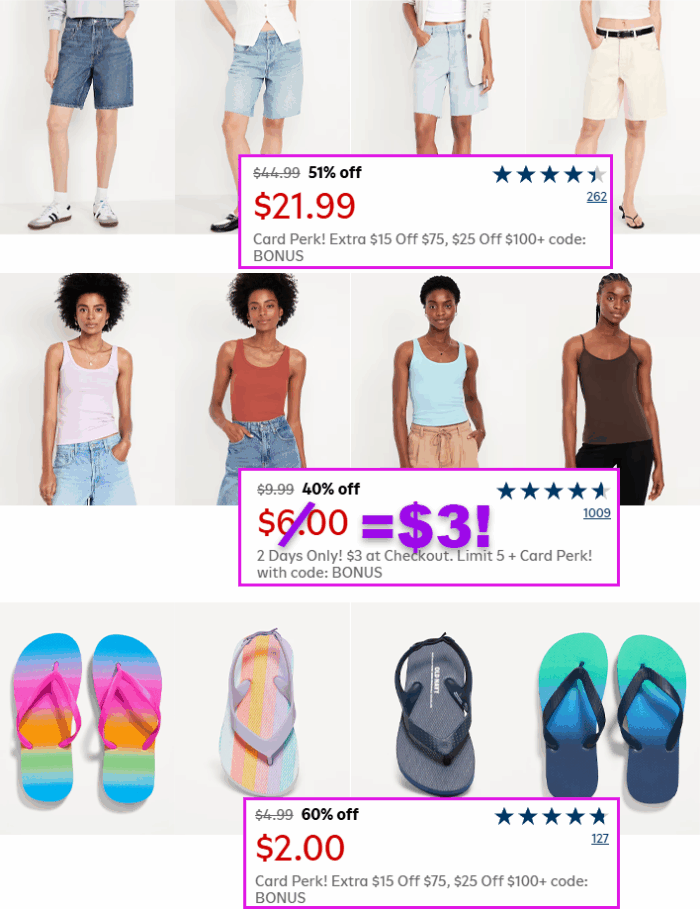
Task: Select the frayed-hem light denim shorts image
Action: (438, 78)
